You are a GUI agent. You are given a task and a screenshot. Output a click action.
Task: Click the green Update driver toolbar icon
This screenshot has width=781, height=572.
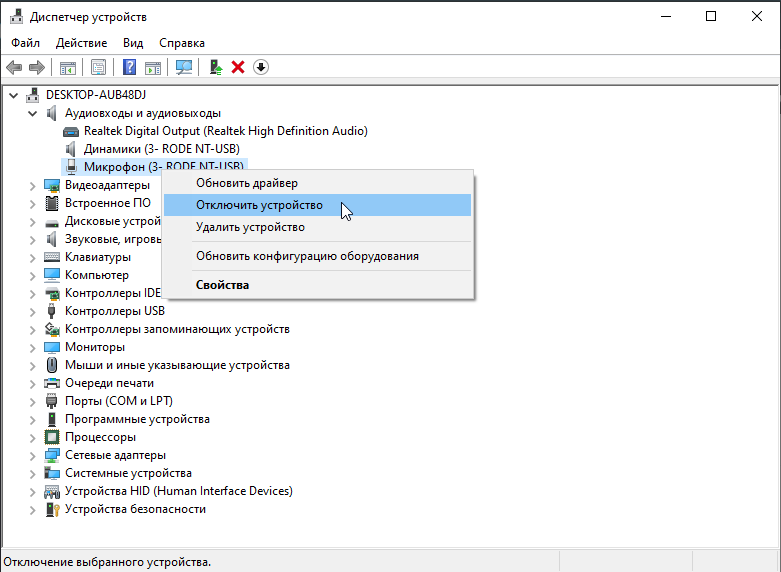(215, 67)
